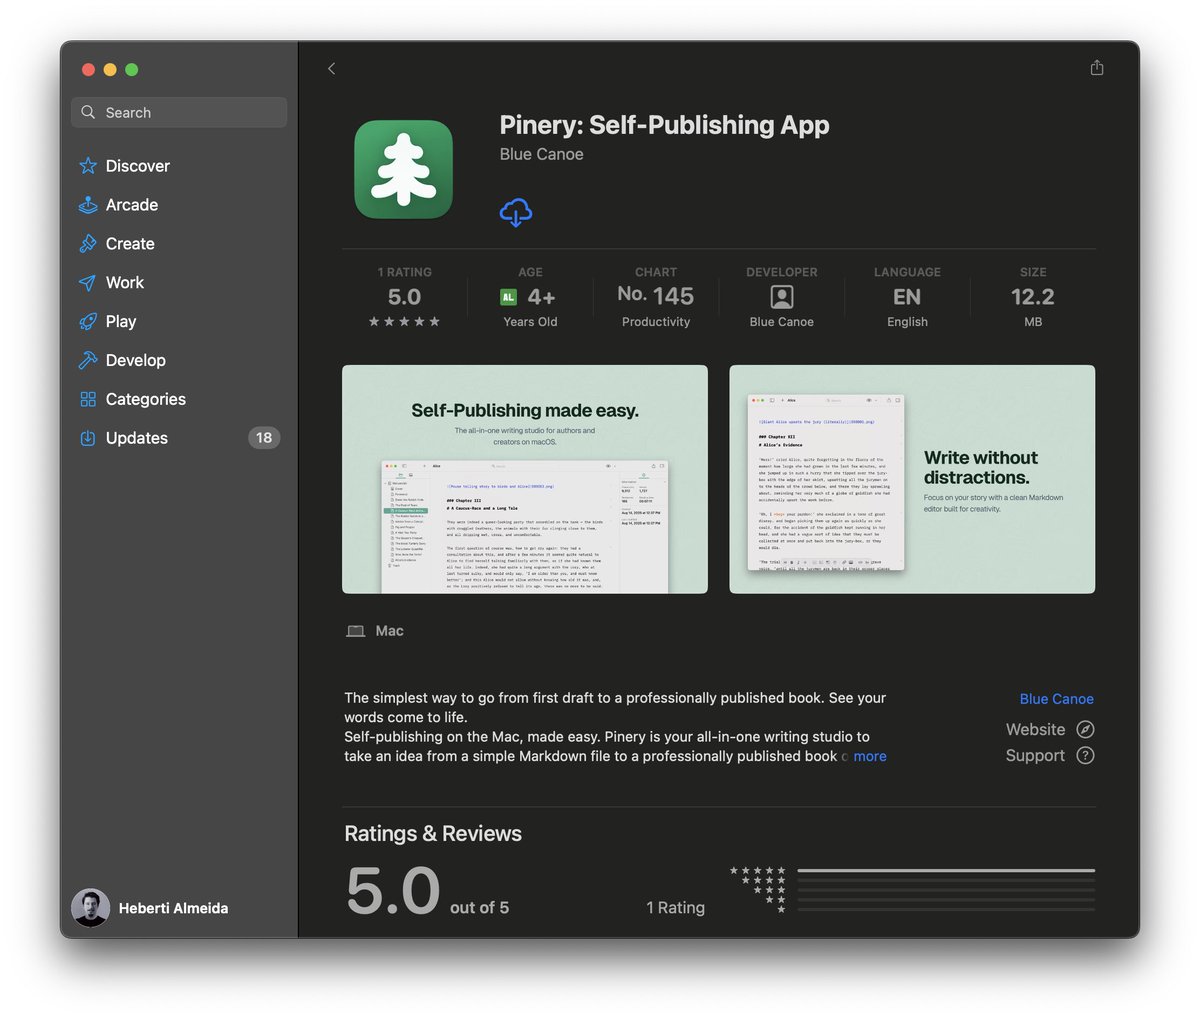Click the Arcade joystick icon
The width and height of the screenshot is (1200, 1018).
[x=88, y=205]
